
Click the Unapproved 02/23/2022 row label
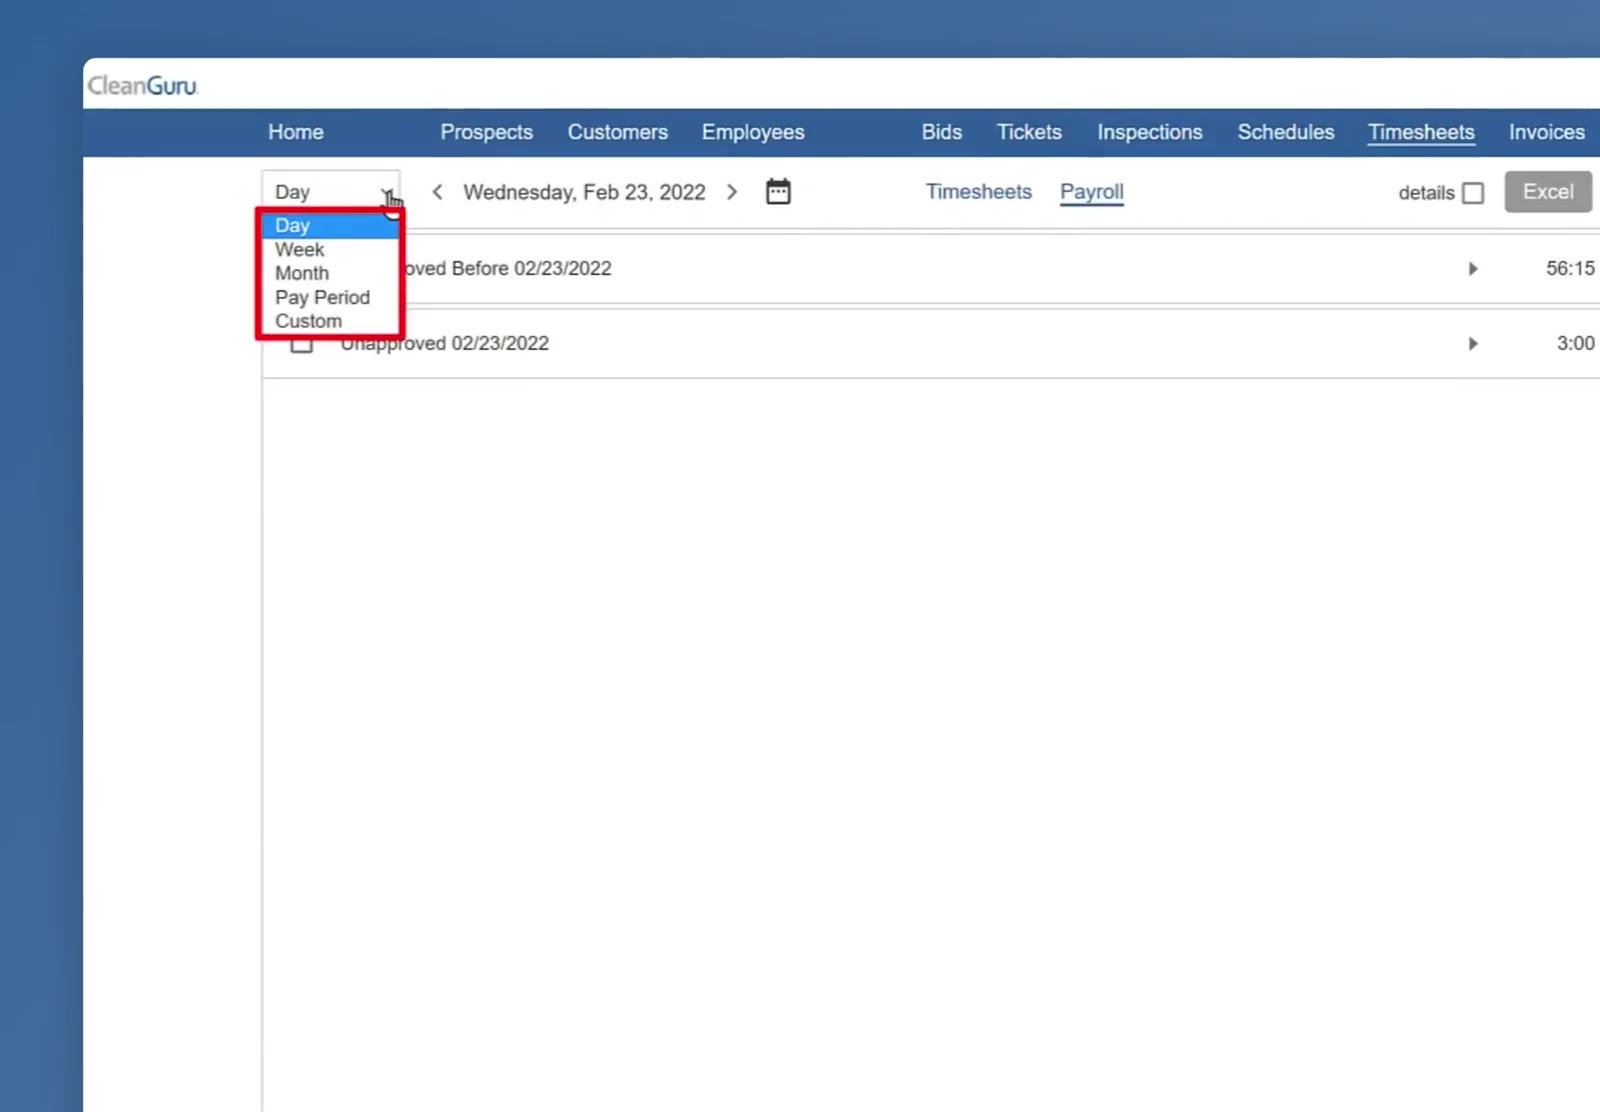[444, 344]
